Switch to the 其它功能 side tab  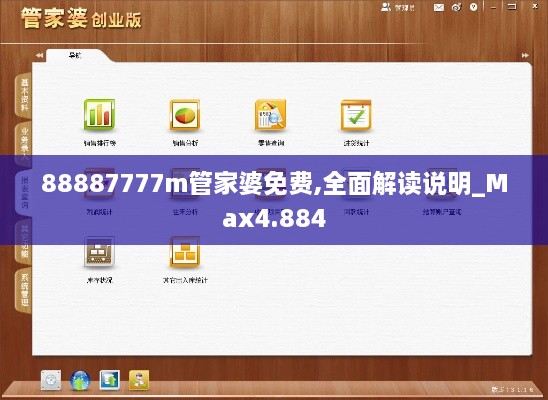coord(24,242)
